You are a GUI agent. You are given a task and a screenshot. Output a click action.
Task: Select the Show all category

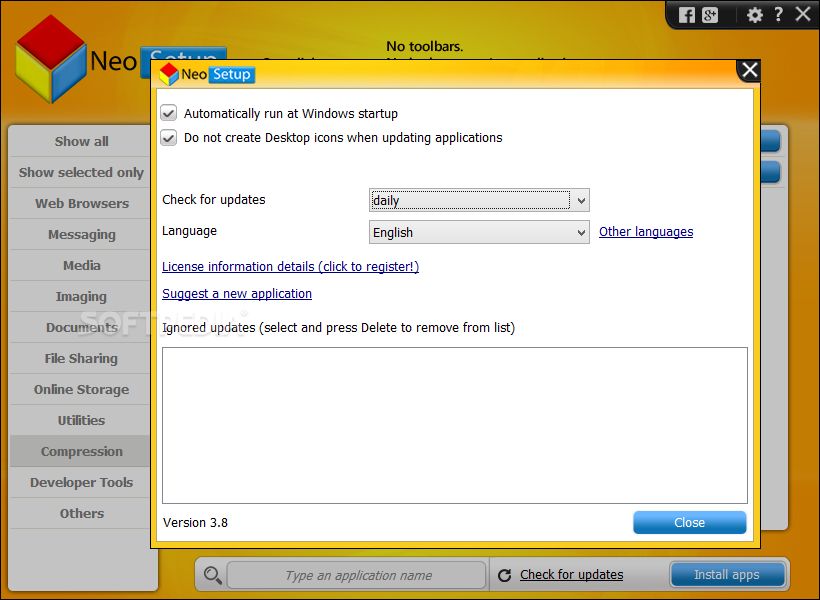[81, 142]
